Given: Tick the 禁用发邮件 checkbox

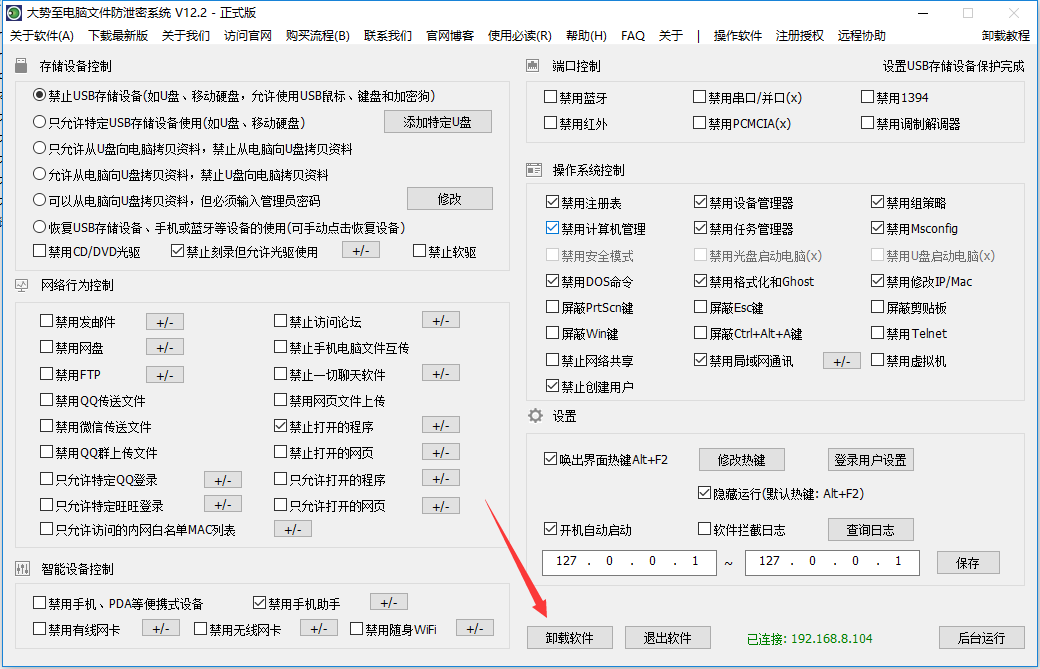Looking at the screenshot, I should tap(47, 322).
